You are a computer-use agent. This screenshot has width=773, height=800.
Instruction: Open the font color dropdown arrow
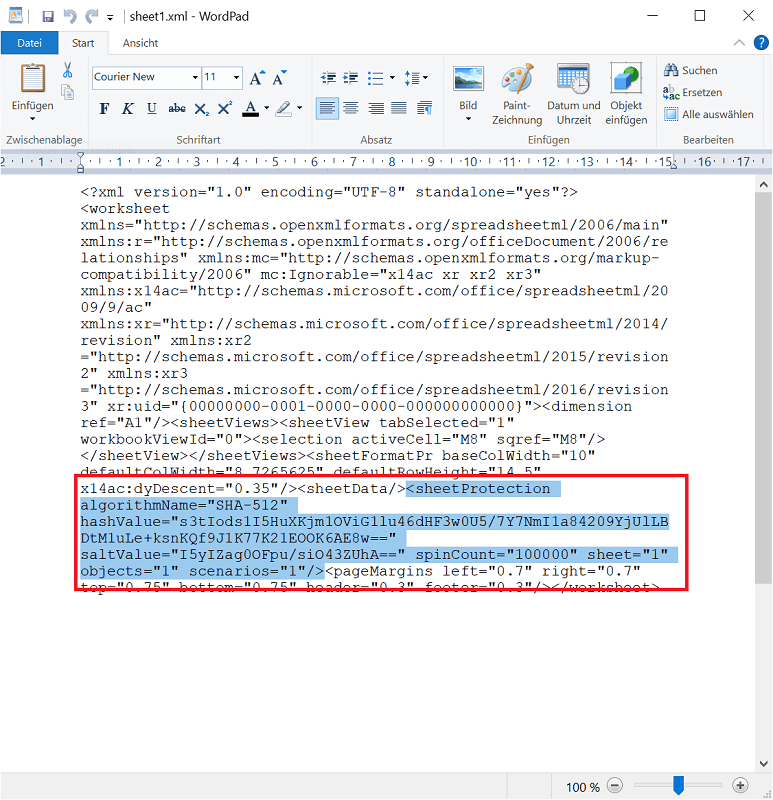[x=266, y=108]
